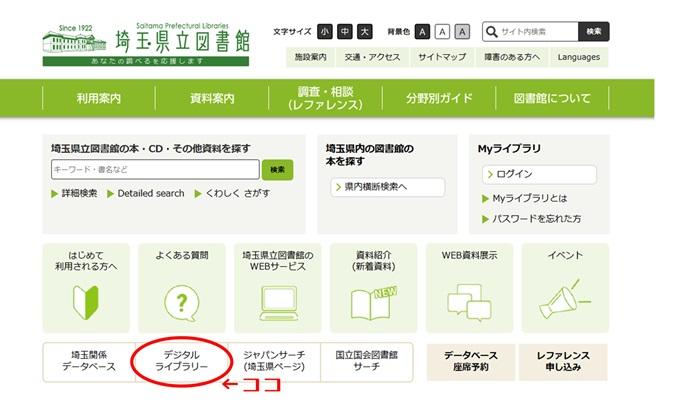Set text size to small (小)
The image size is (685, 412).
[x=326, y=32]
